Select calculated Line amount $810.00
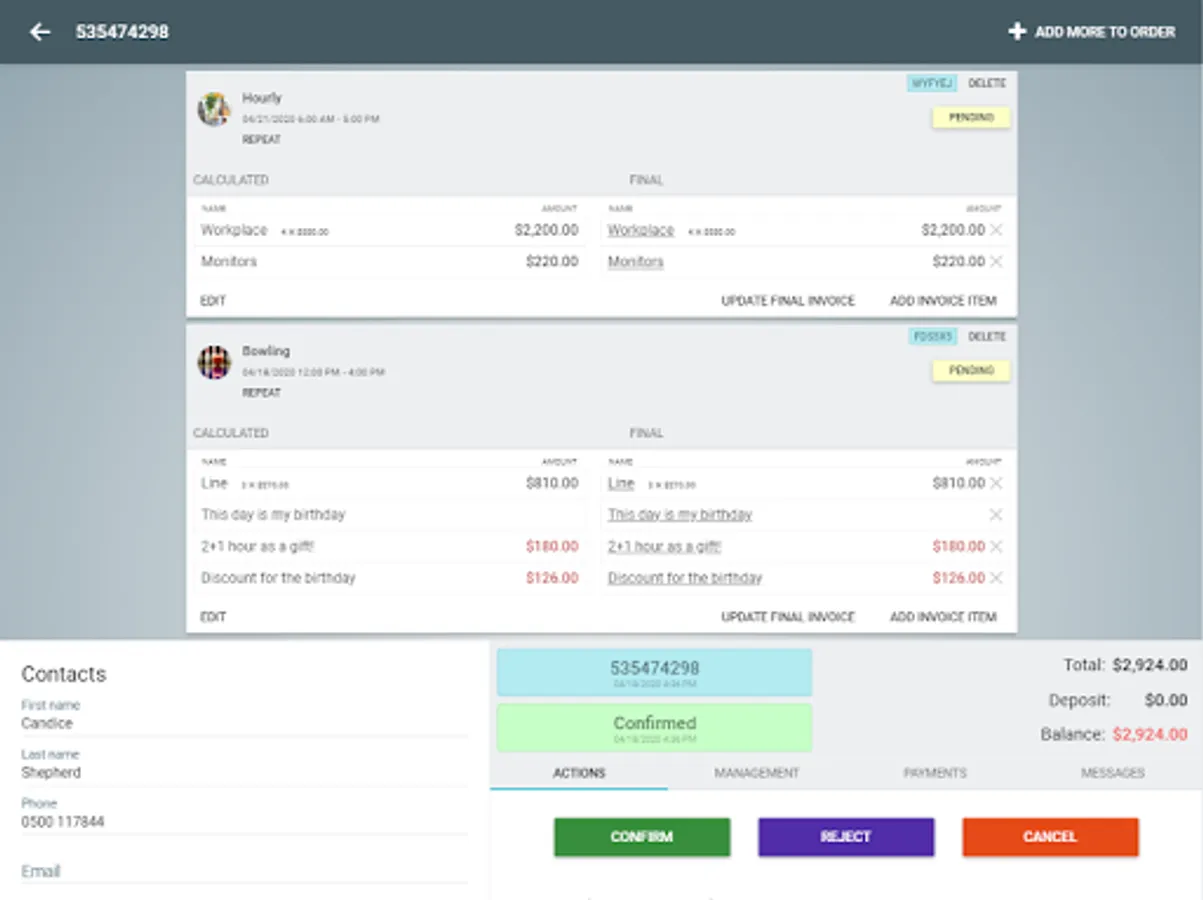 point(552,483)
